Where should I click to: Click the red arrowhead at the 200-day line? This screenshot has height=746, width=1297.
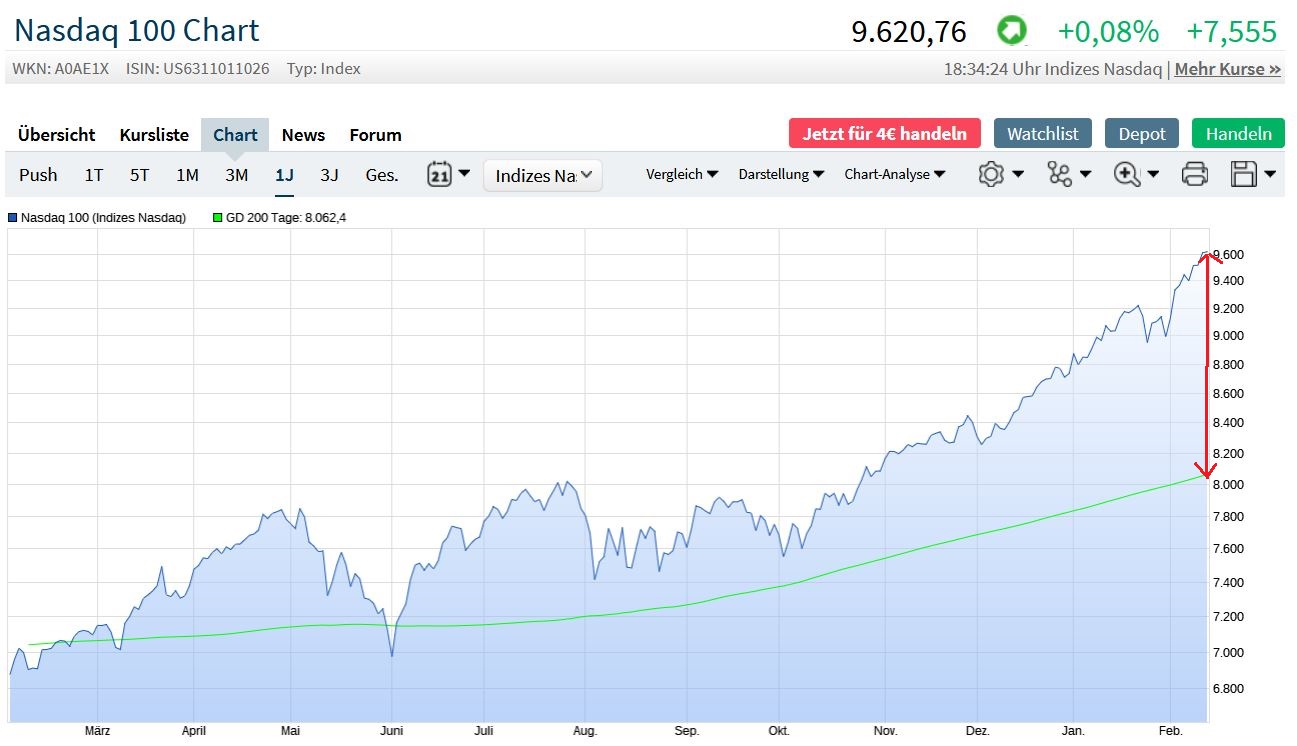[x=1206, y=470]
